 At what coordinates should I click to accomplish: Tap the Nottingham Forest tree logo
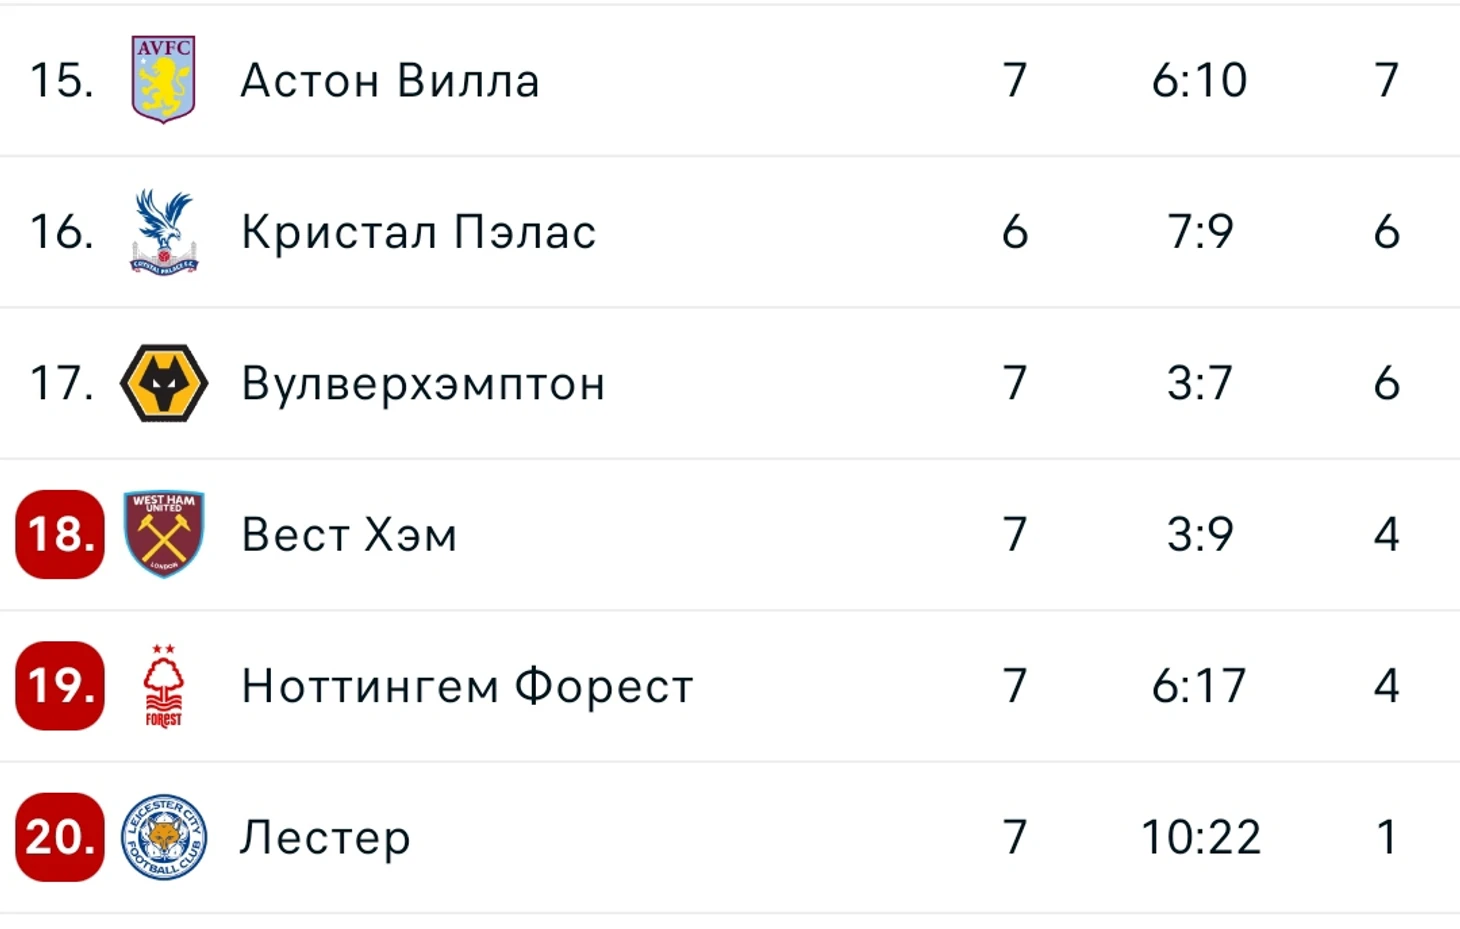pyautogui.click(x=164, y=686)
